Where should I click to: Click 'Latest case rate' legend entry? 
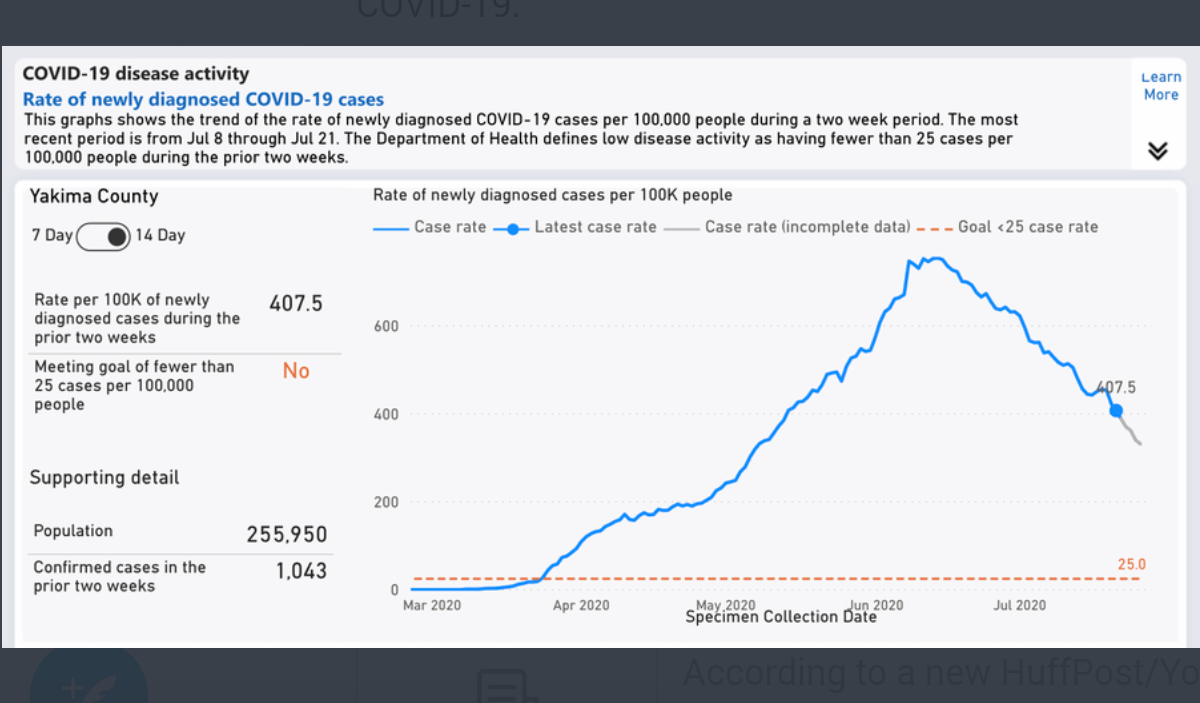tap(576, 227)
